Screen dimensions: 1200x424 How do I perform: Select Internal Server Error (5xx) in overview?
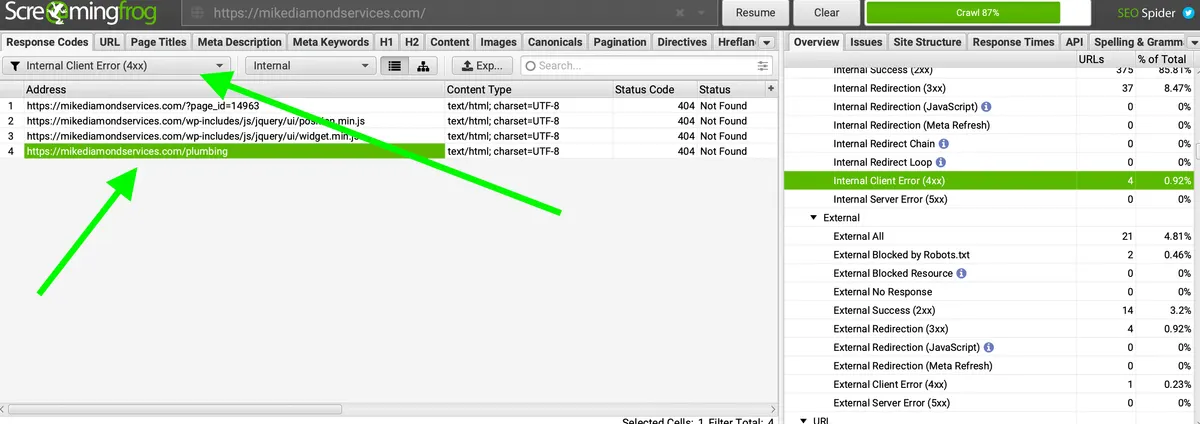tap(989, 199)
